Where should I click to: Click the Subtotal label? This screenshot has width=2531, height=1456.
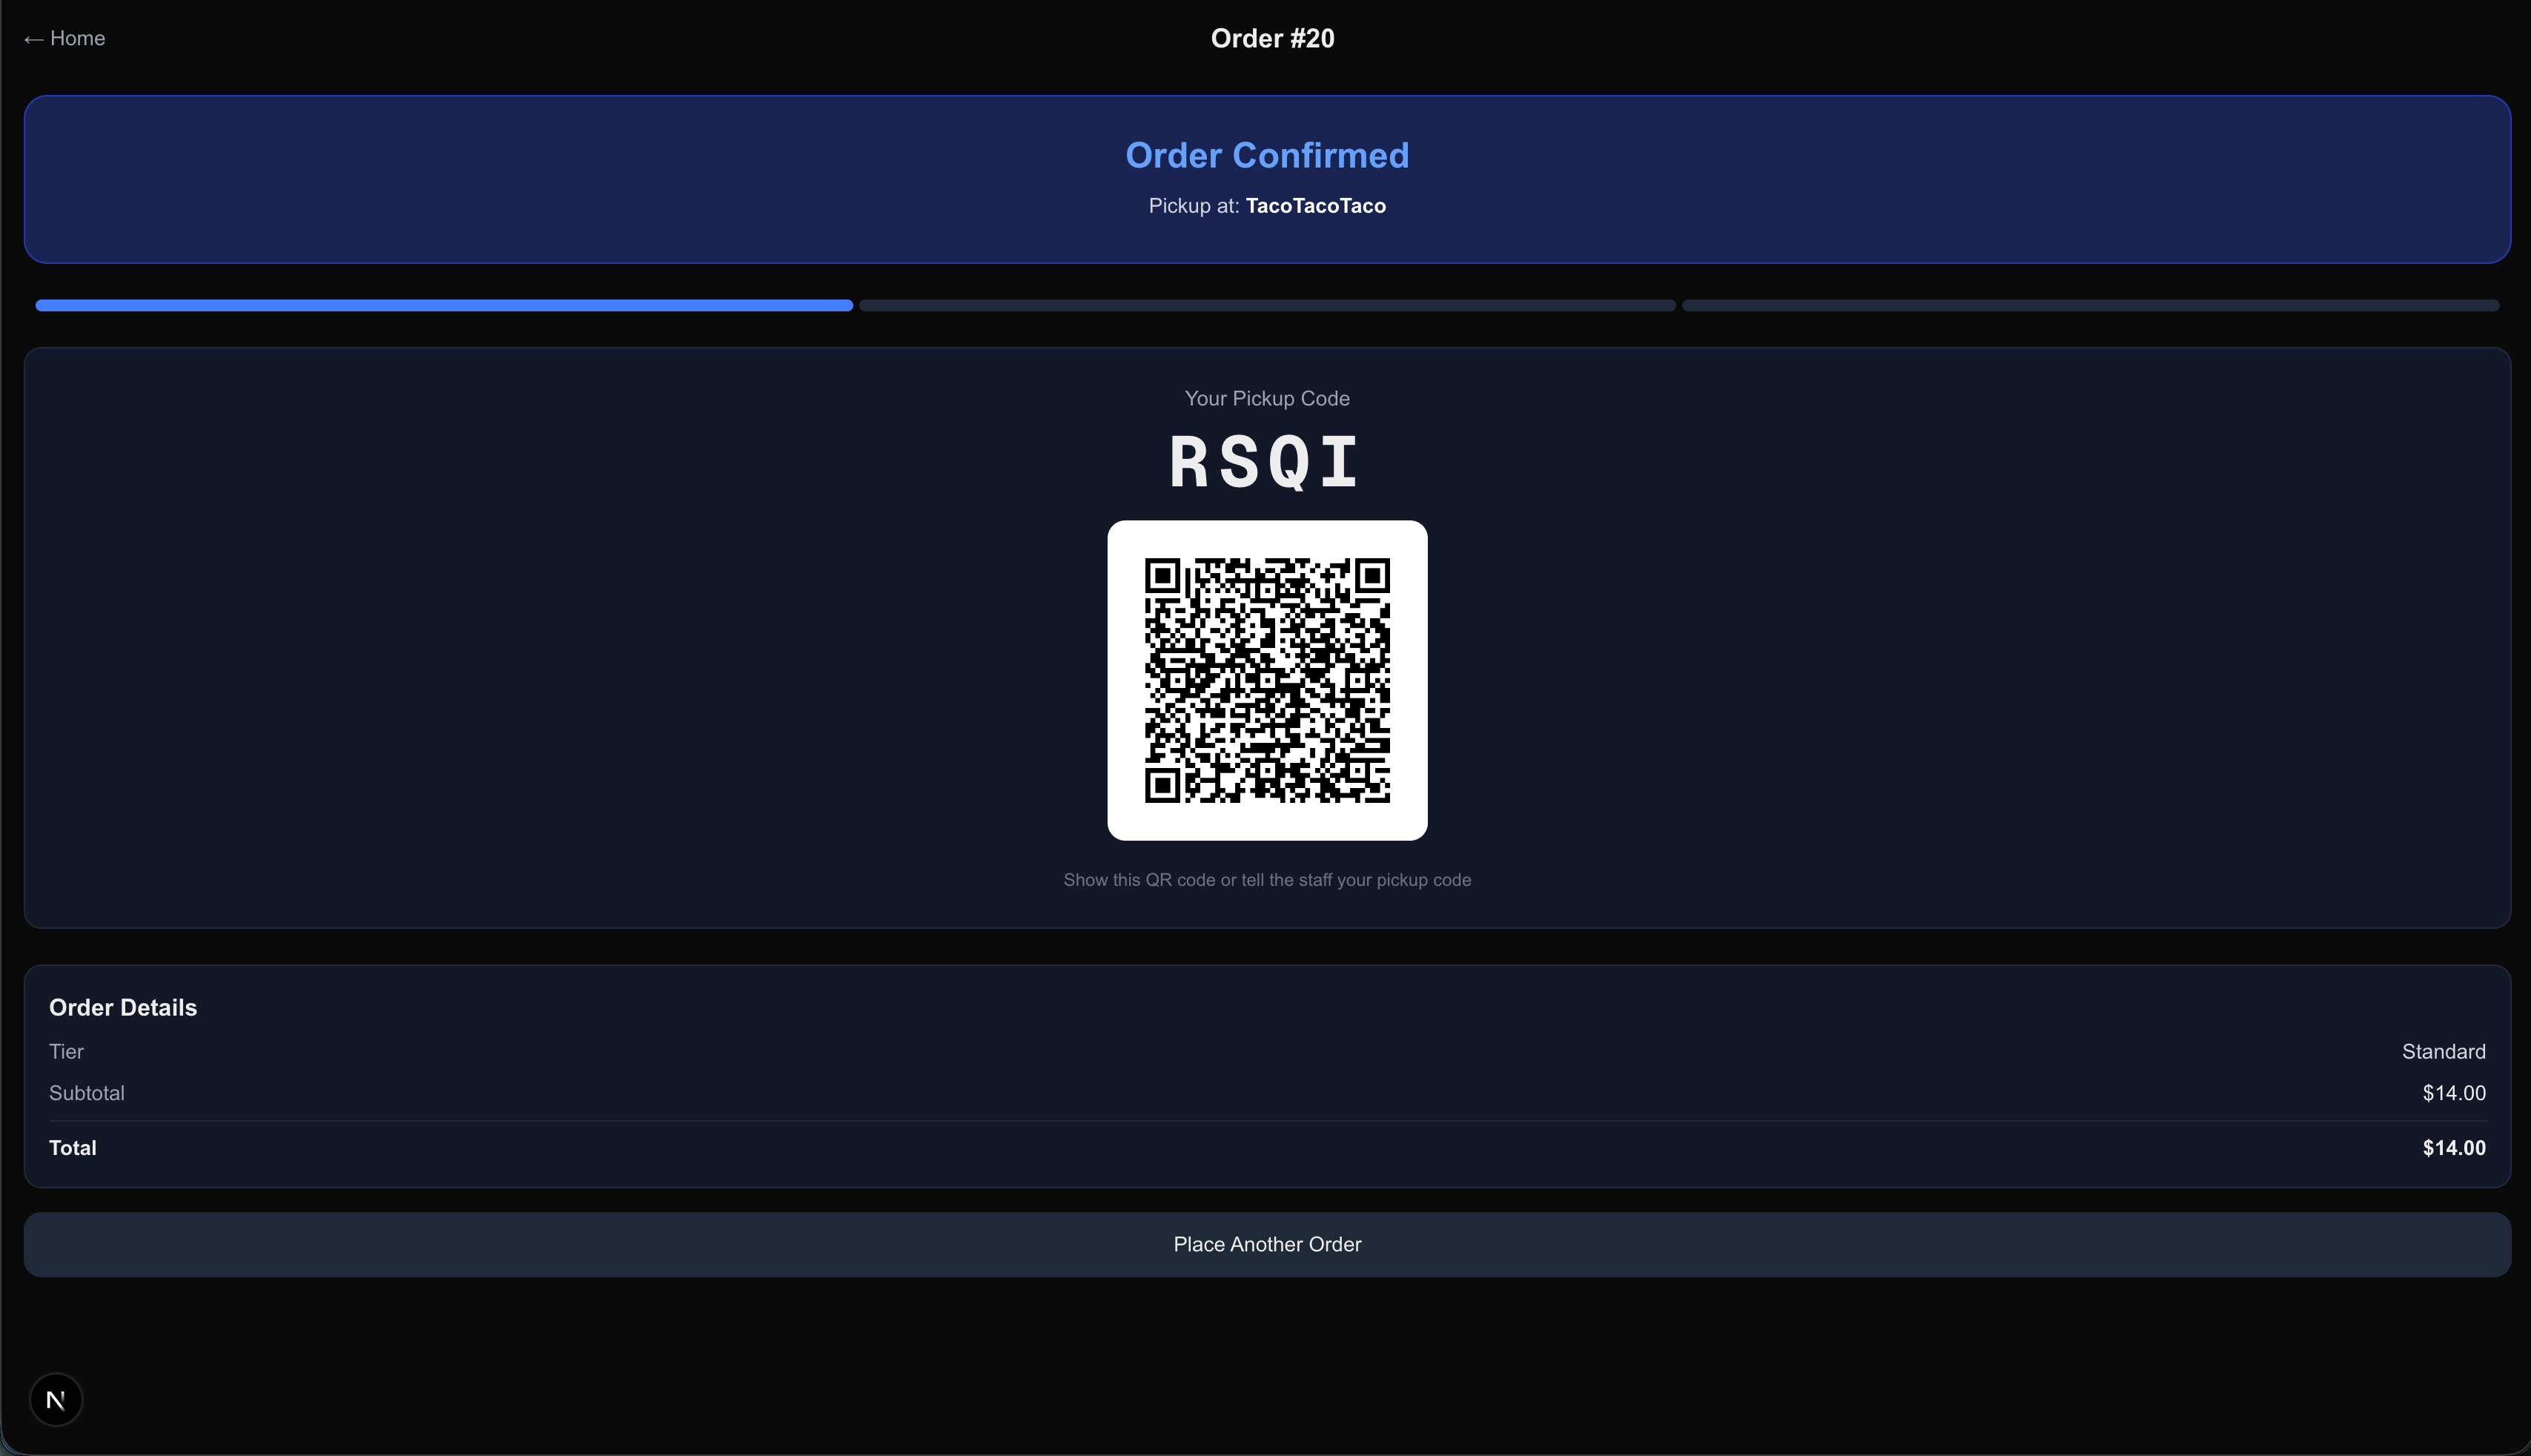point(87,1093)
